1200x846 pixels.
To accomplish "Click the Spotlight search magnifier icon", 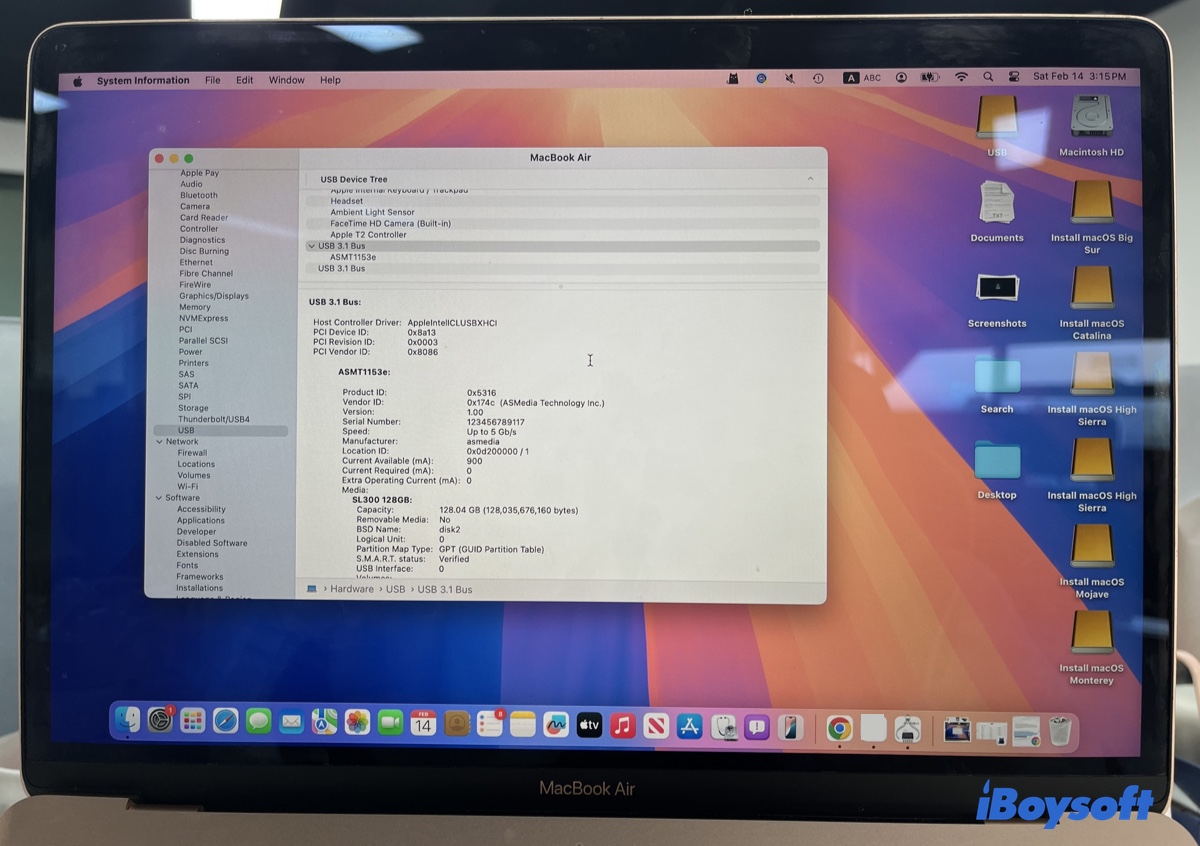I will [988, 77].
